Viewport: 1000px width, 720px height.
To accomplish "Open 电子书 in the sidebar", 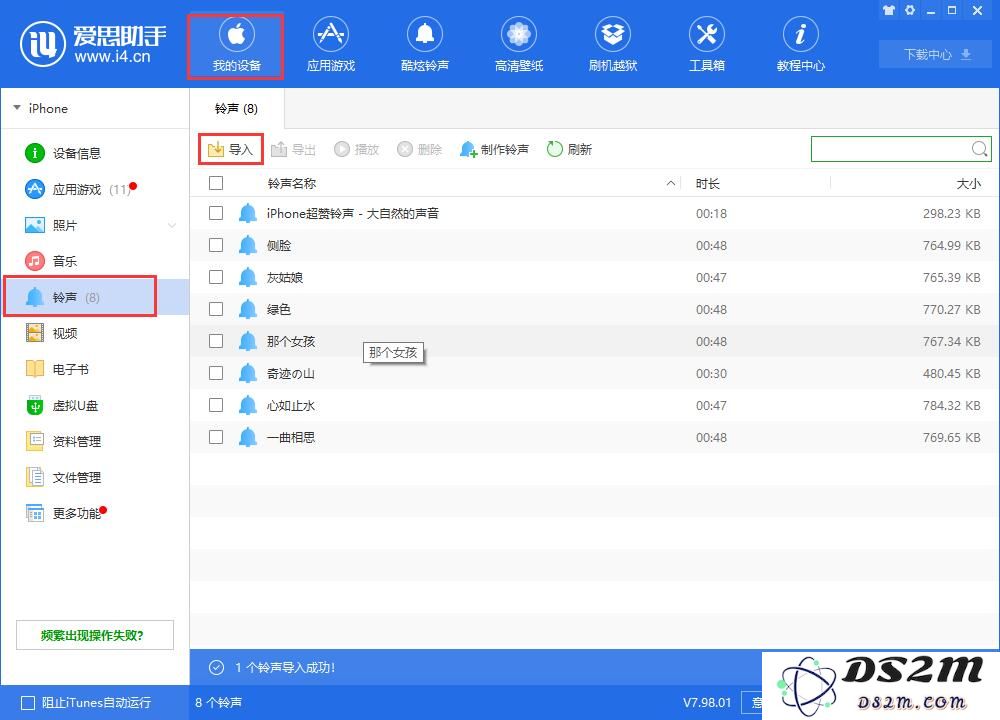I will (x=57, y=369).
